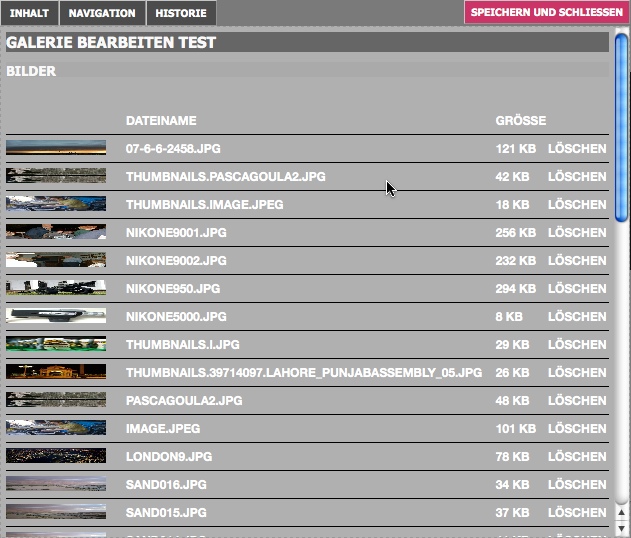Click the blue vertical scrollbar handle

(x=621, y=125)
